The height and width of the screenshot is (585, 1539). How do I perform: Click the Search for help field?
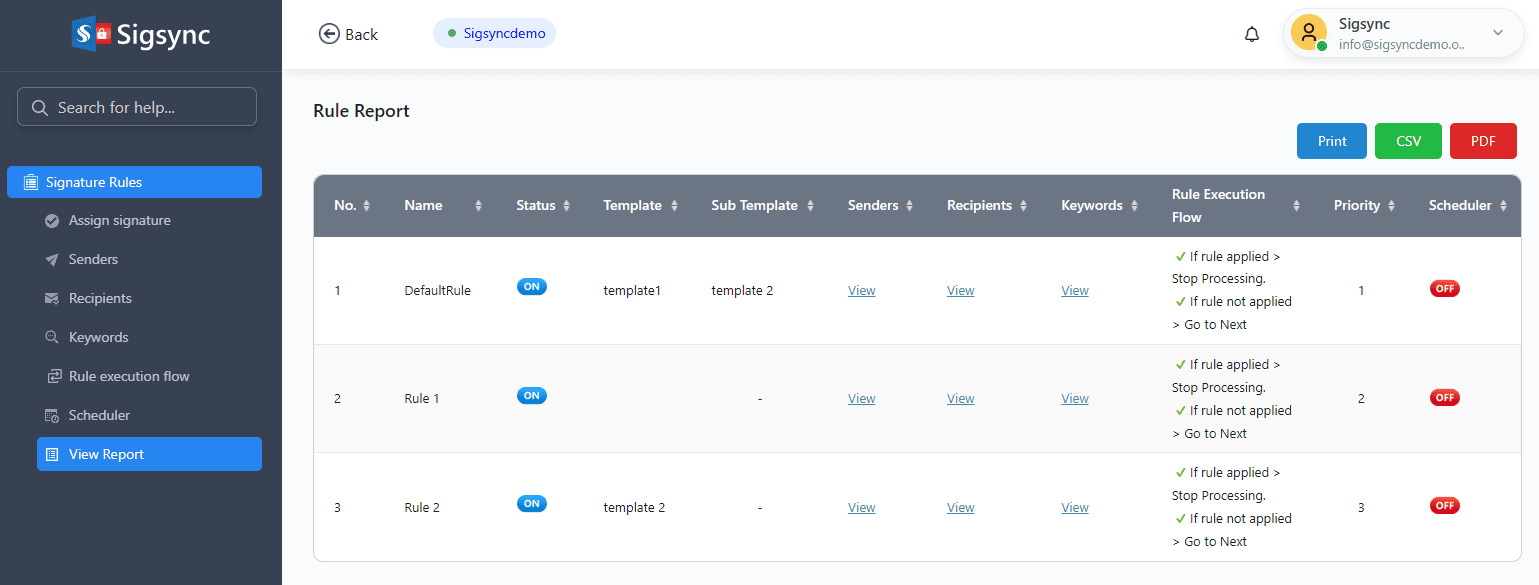pos(137,108)
